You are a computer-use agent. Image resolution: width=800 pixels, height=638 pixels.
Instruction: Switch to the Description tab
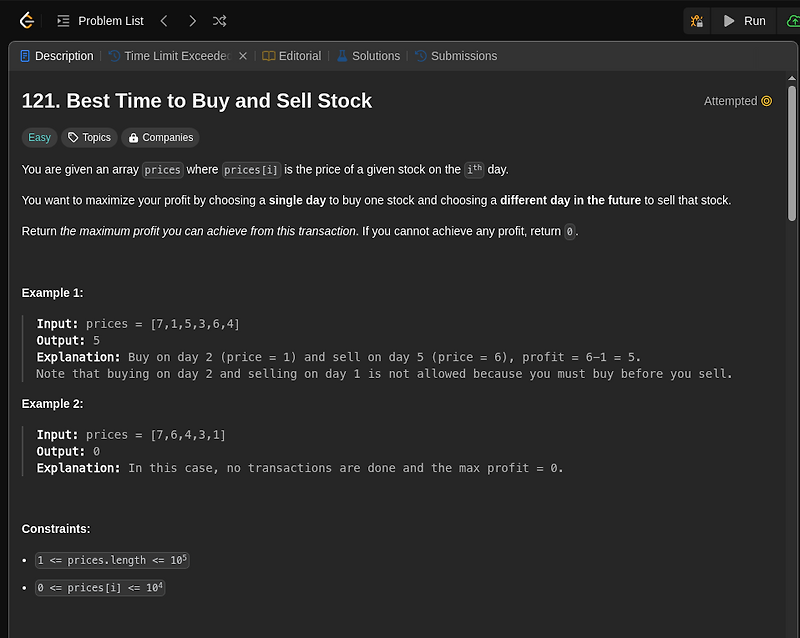[56, 56]
